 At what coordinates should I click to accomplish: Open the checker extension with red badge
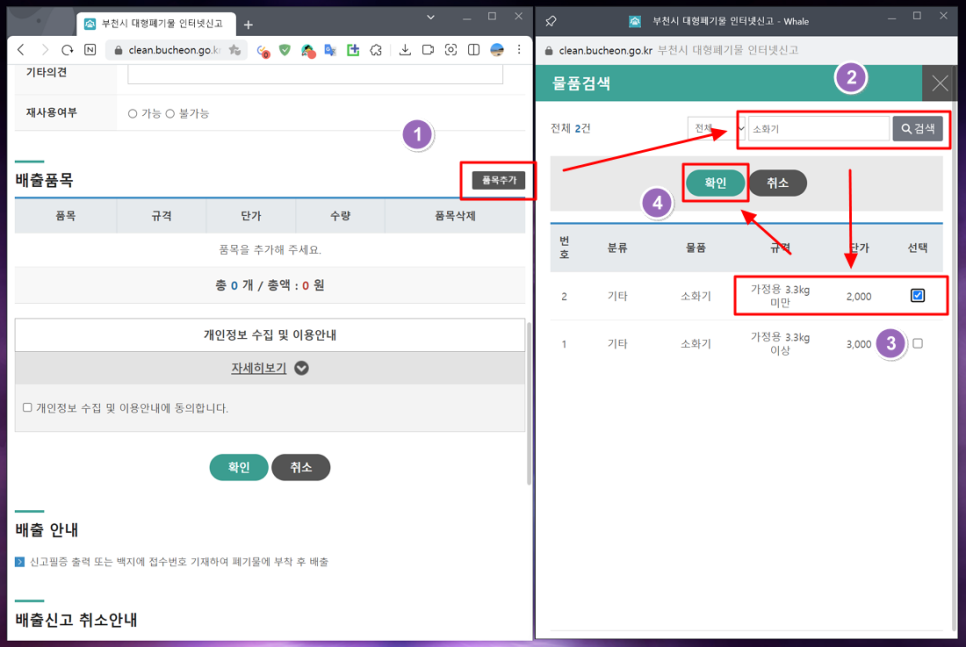(x=263, y=51)
